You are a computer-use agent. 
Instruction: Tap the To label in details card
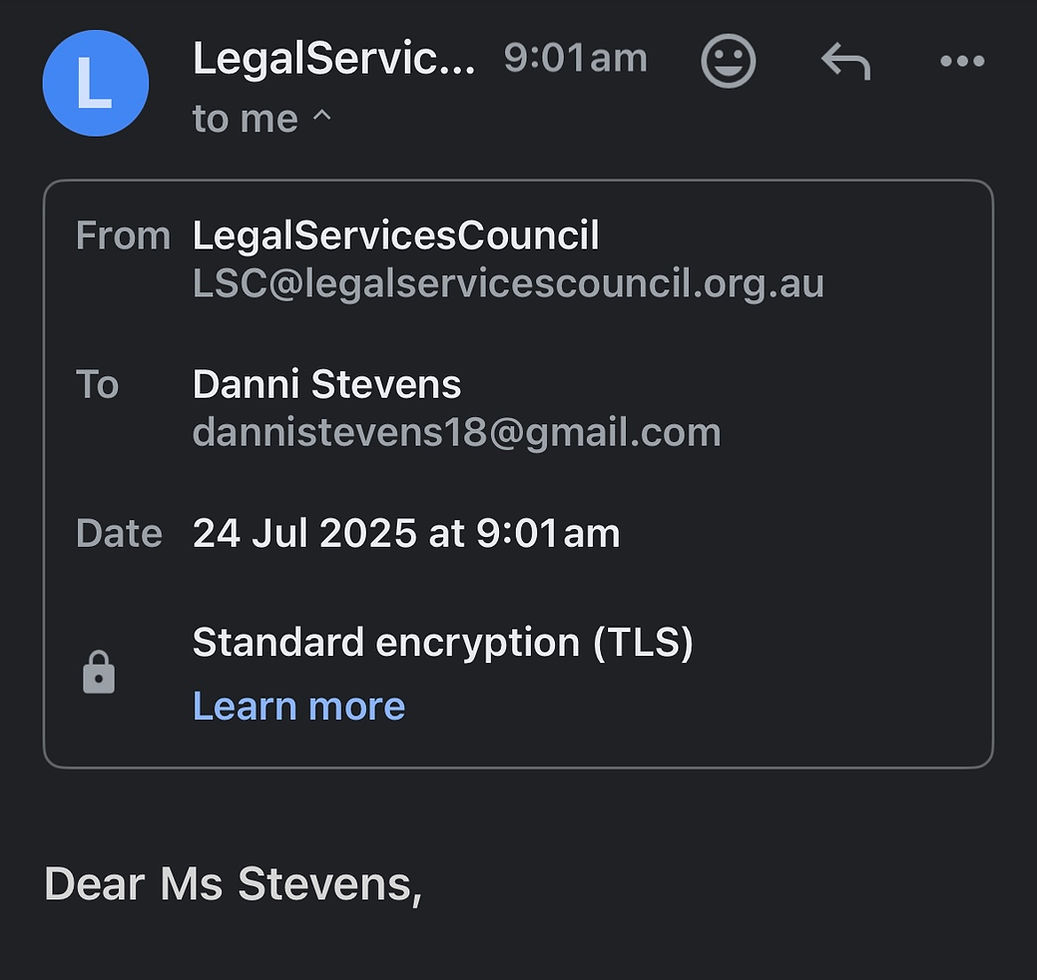(x=97, y=384)
